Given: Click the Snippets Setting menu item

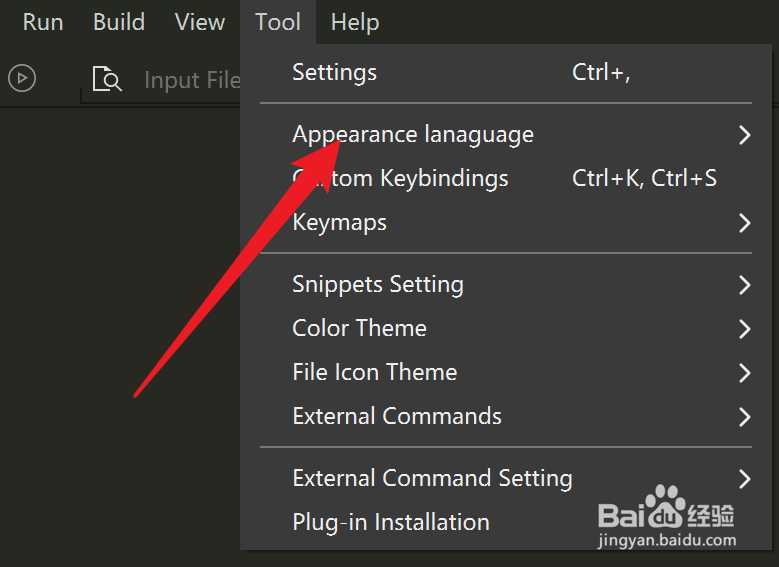Looking at the screenshot, I should coord(378,285).
